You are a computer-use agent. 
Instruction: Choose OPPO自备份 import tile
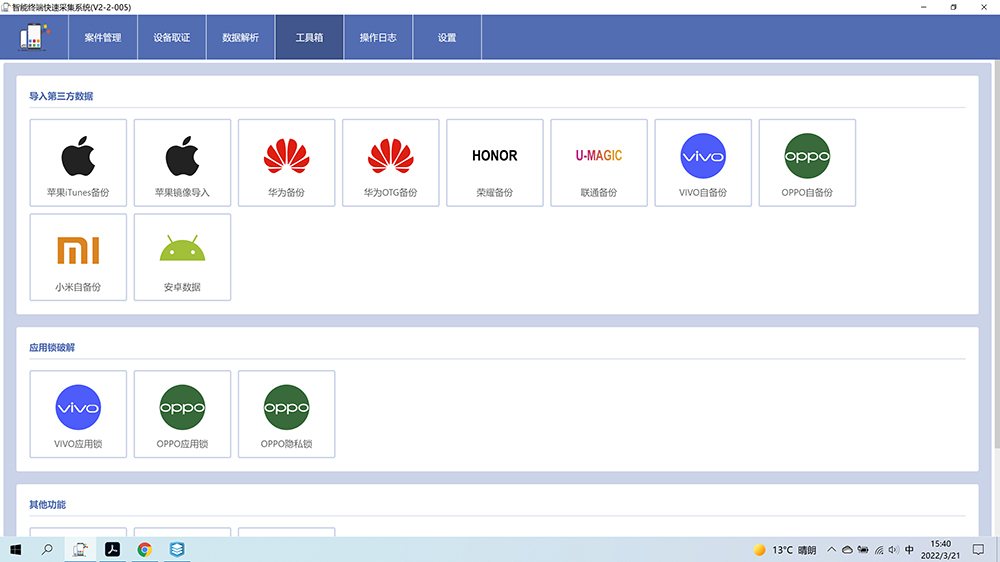(807, 163)
